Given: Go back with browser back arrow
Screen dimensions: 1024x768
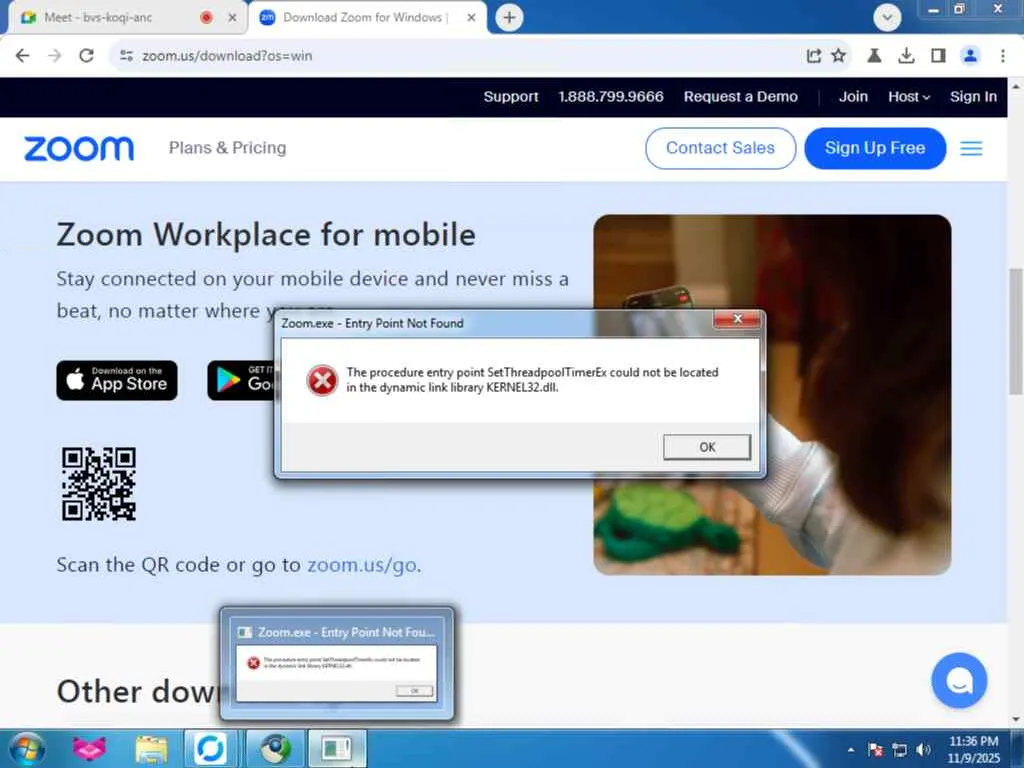Looking at the screenshot, I should tap(22, 56).
